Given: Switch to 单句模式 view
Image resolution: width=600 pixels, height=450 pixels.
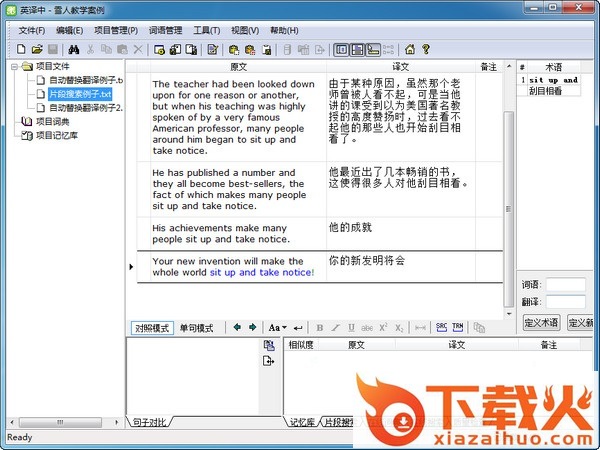Looking at the screenshot, I should pos(197,328).
